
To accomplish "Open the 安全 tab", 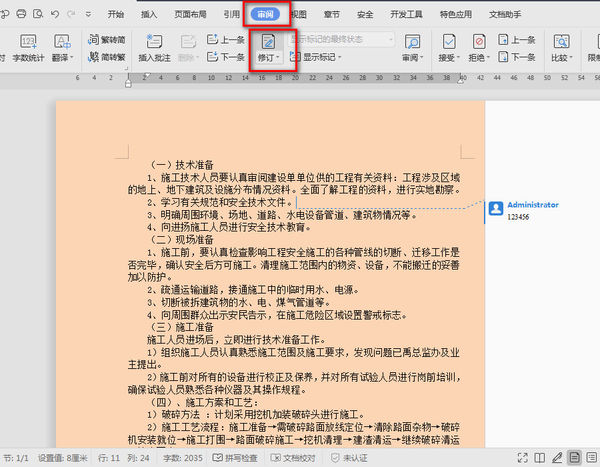I will pos(365,15).
